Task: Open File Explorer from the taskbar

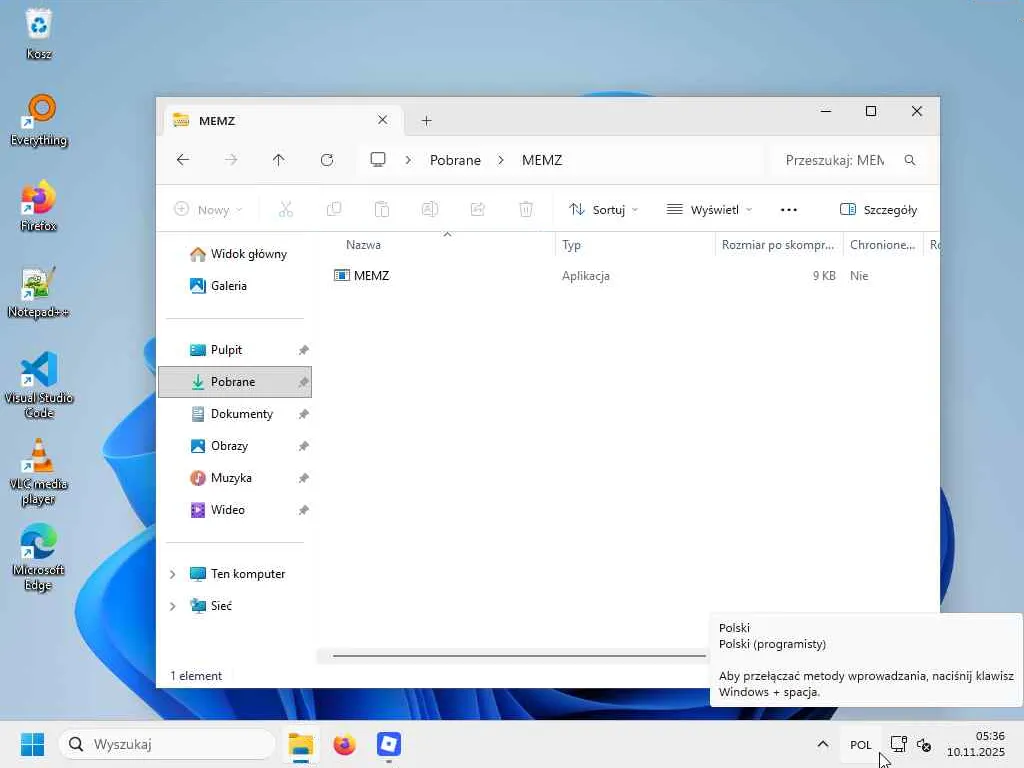Action: [x=301, y=744]
